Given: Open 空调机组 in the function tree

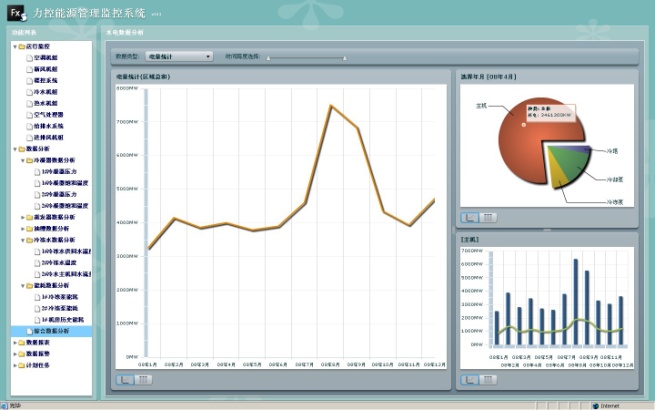Looking at the screenshot, I should point(45,58).
